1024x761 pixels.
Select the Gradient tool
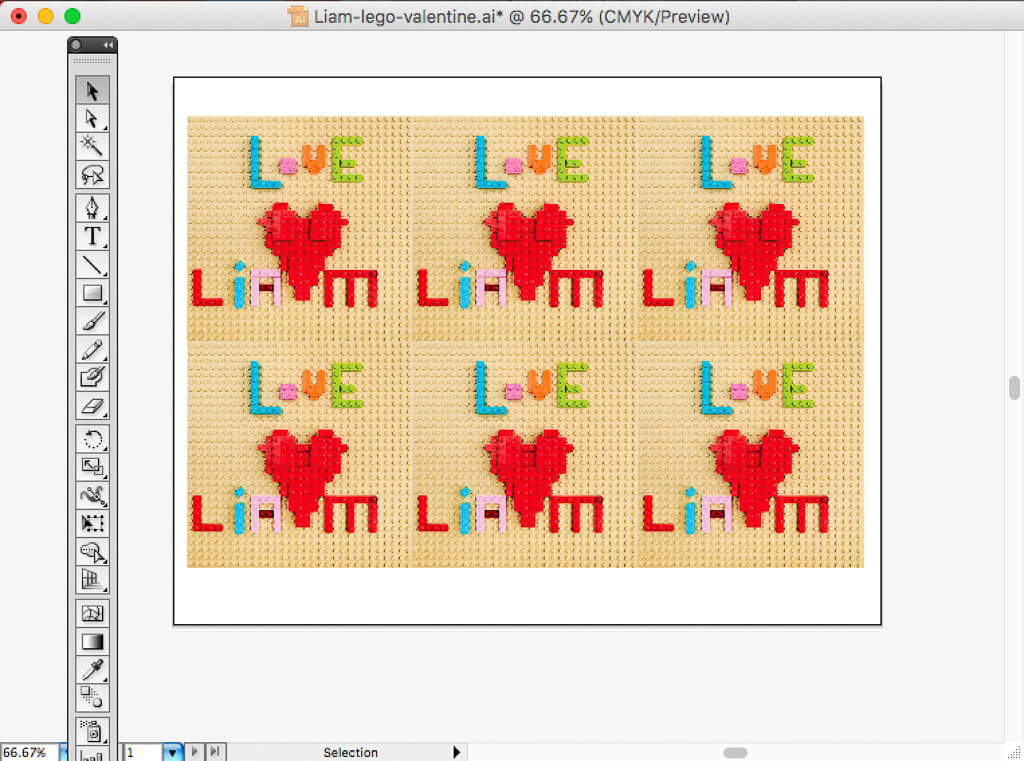[92, 641]
